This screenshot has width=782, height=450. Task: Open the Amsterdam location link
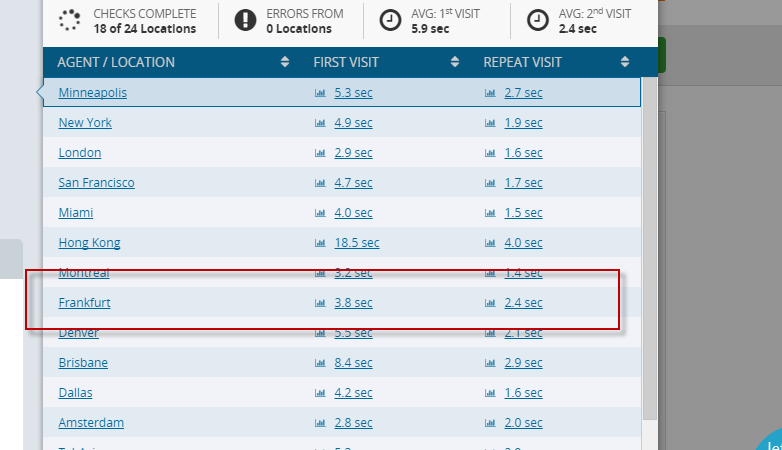91,423
